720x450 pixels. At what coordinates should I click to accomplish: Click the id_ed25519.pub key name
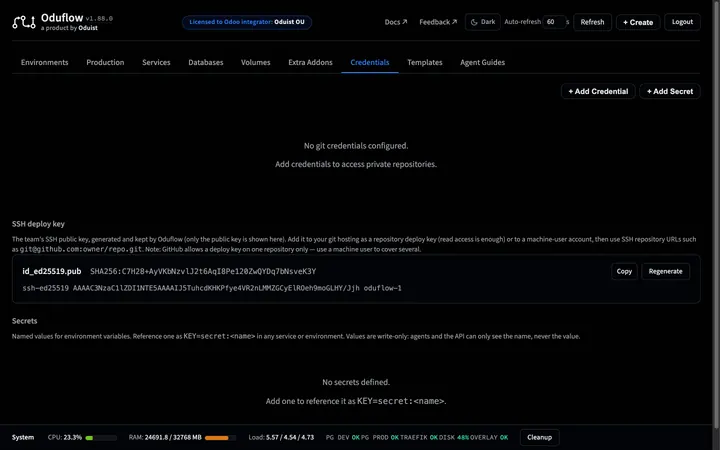(52, 271)
